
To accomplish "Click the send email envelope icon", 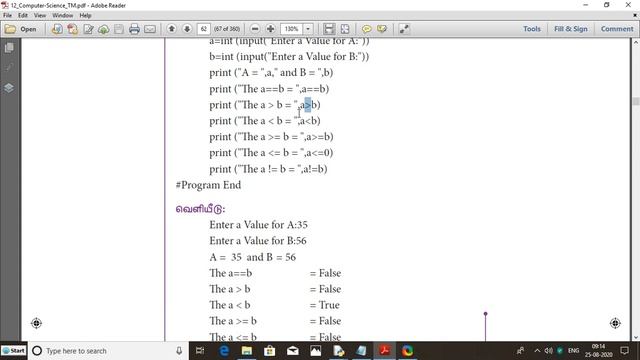I will pyautogui.click(x=150, y=29).
